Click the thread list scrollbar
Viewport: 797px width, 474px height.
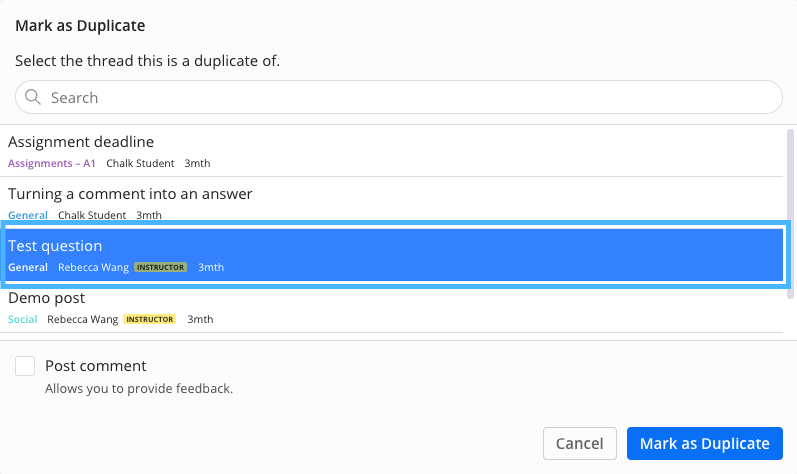coord(790,212)
